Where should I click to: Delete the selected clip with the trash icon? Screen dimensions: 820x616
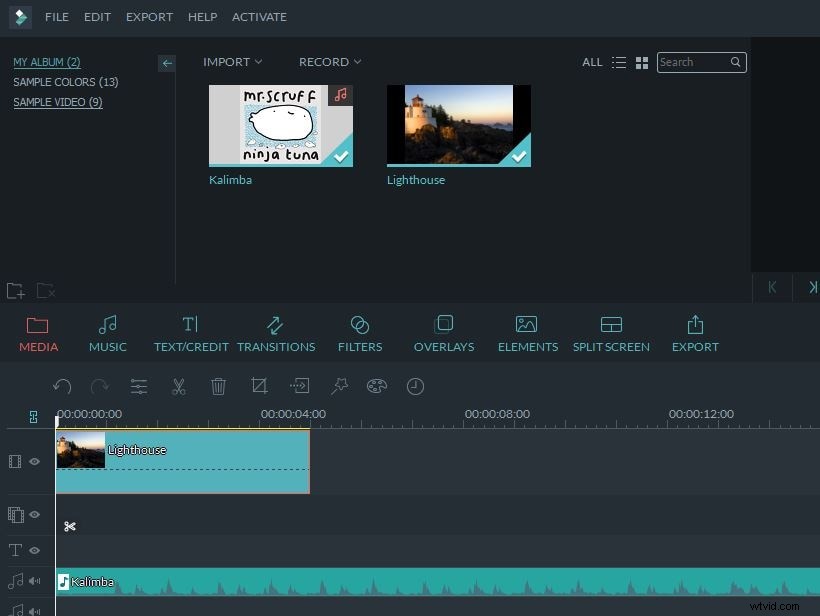pos(219,386)
